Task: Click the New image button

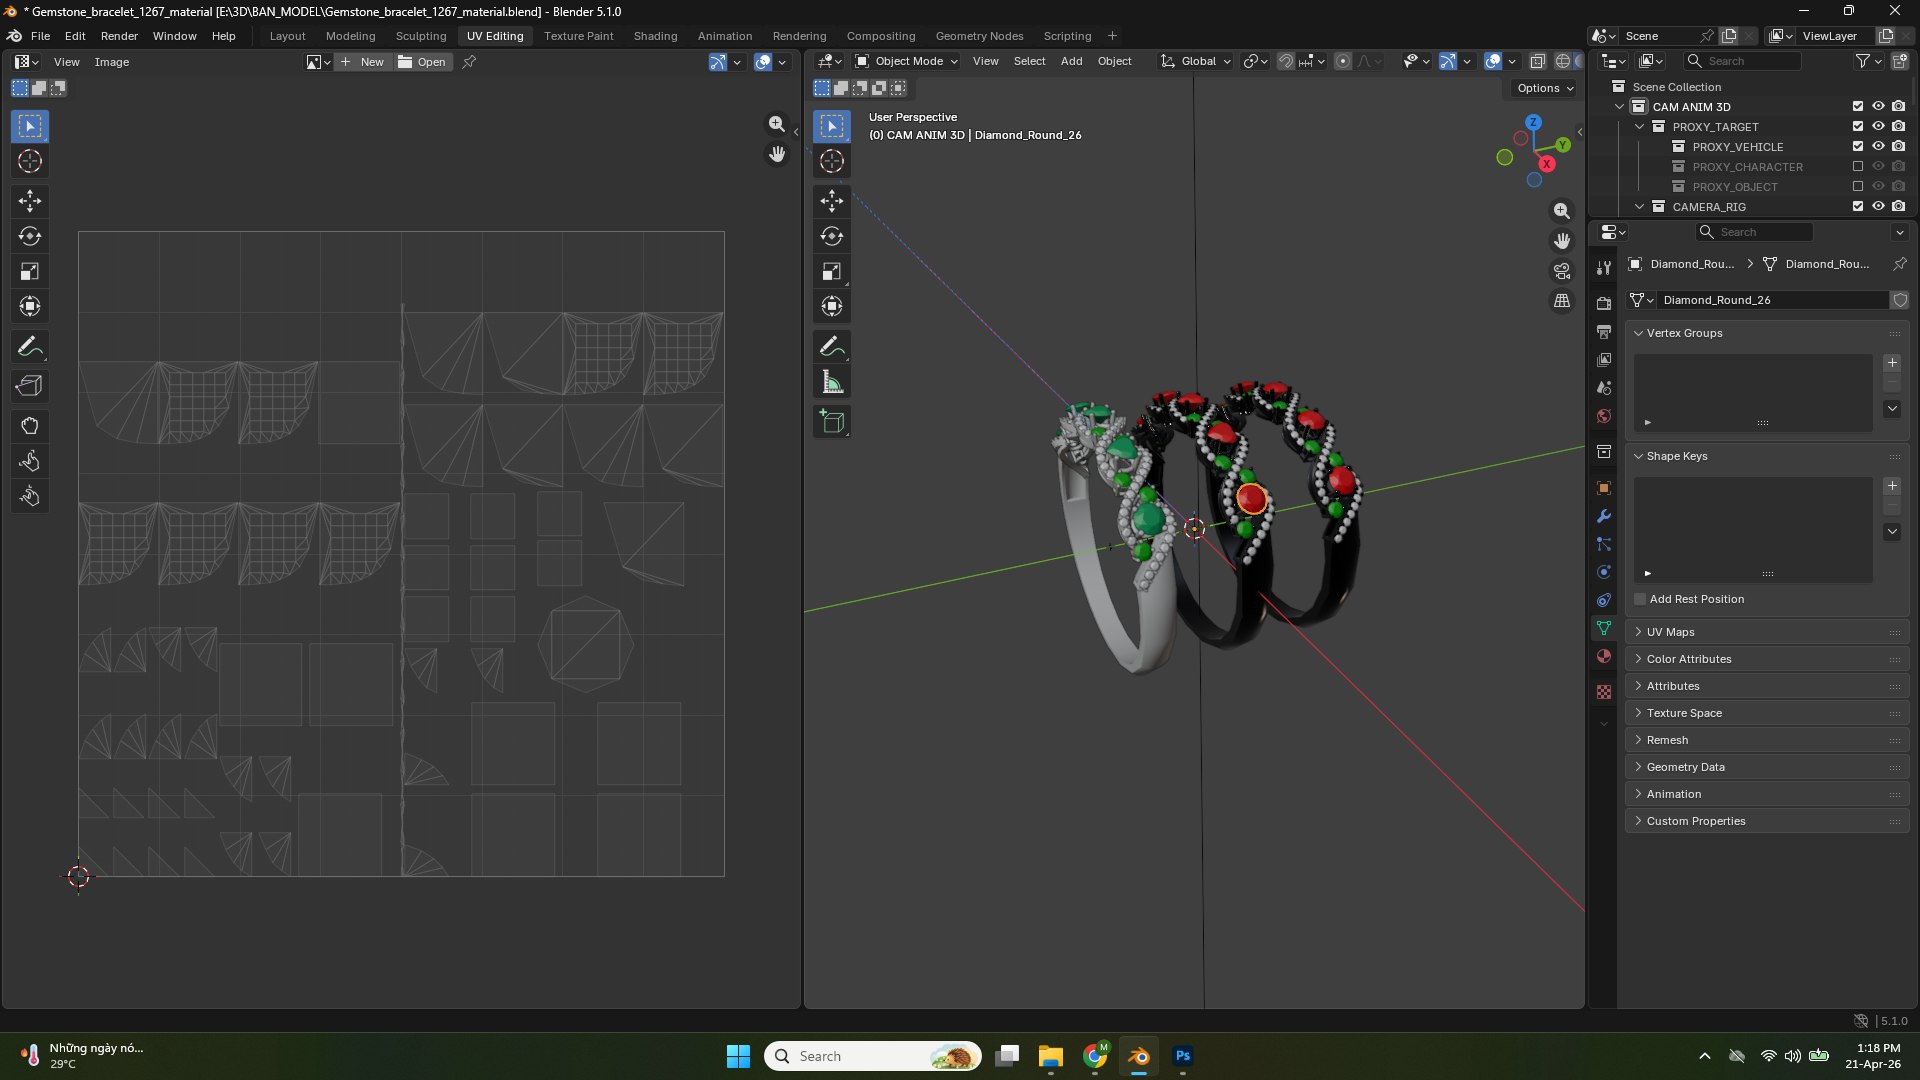Action: click(362, 62)
